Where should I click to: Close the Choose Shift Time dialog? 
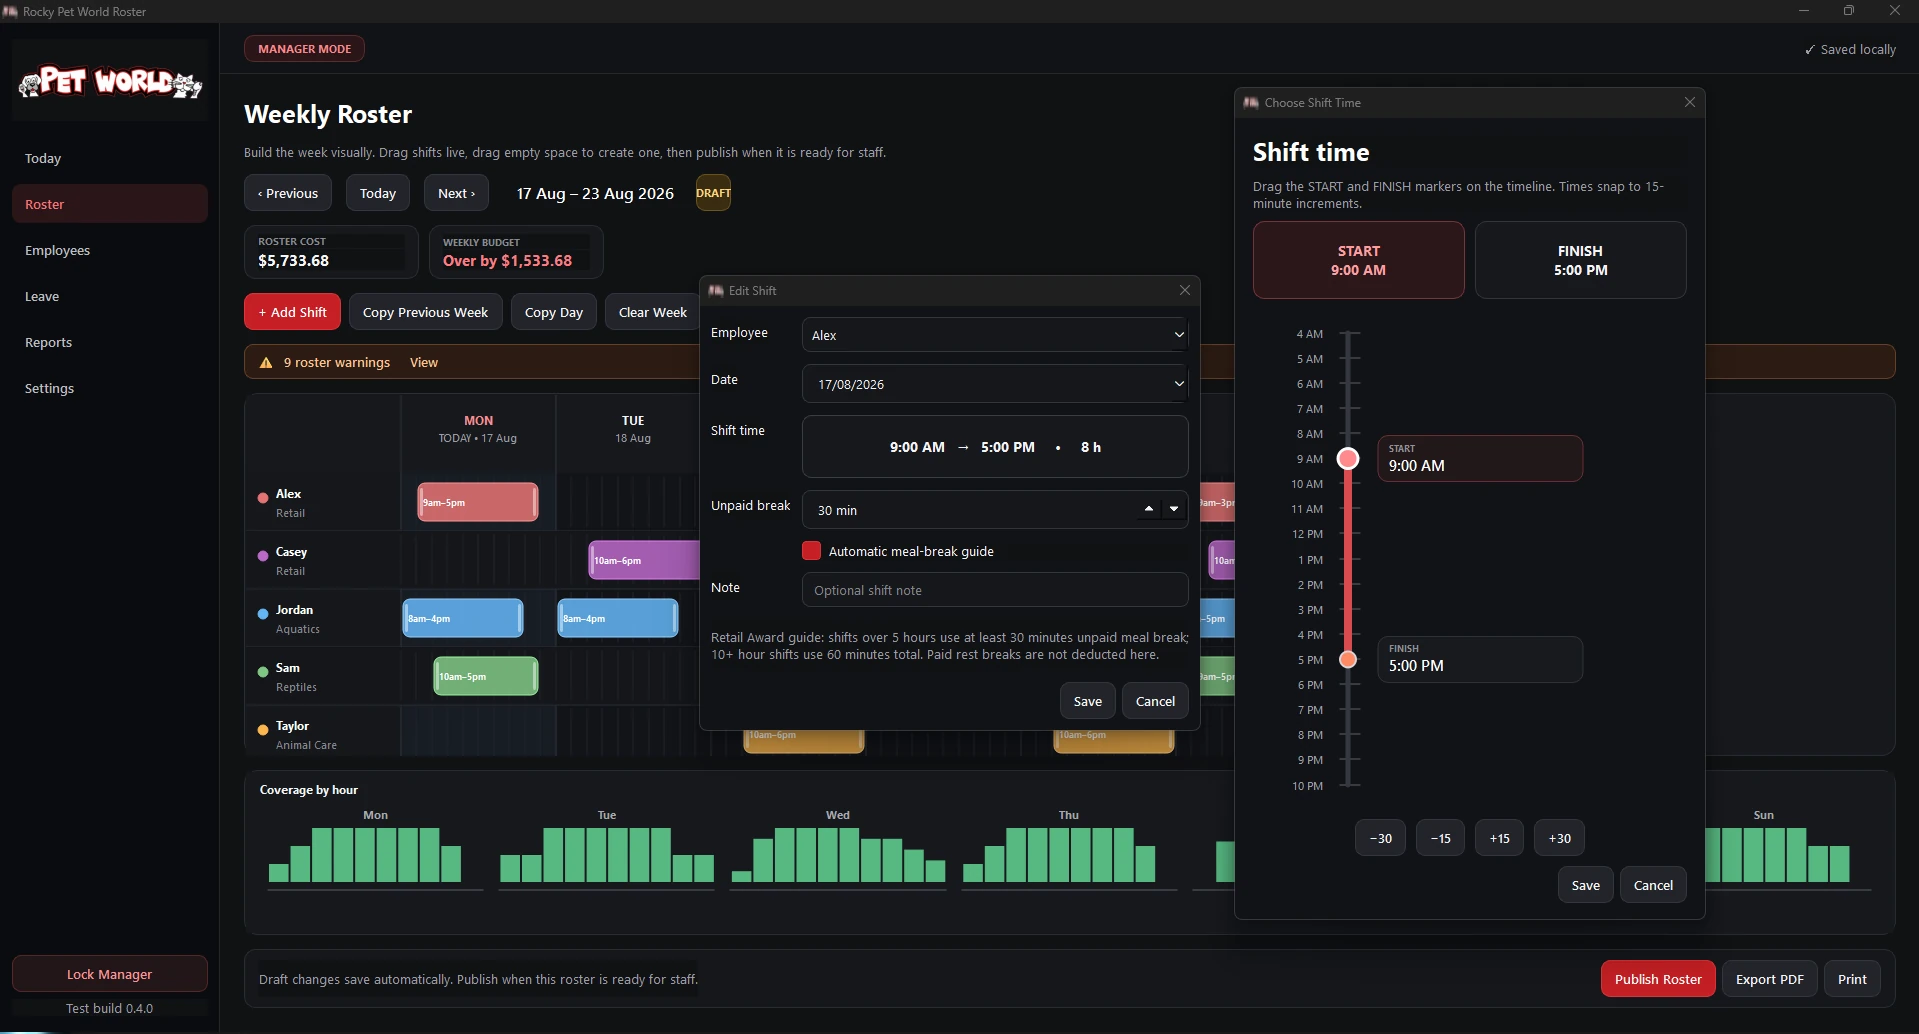[x=1690, y=102]
